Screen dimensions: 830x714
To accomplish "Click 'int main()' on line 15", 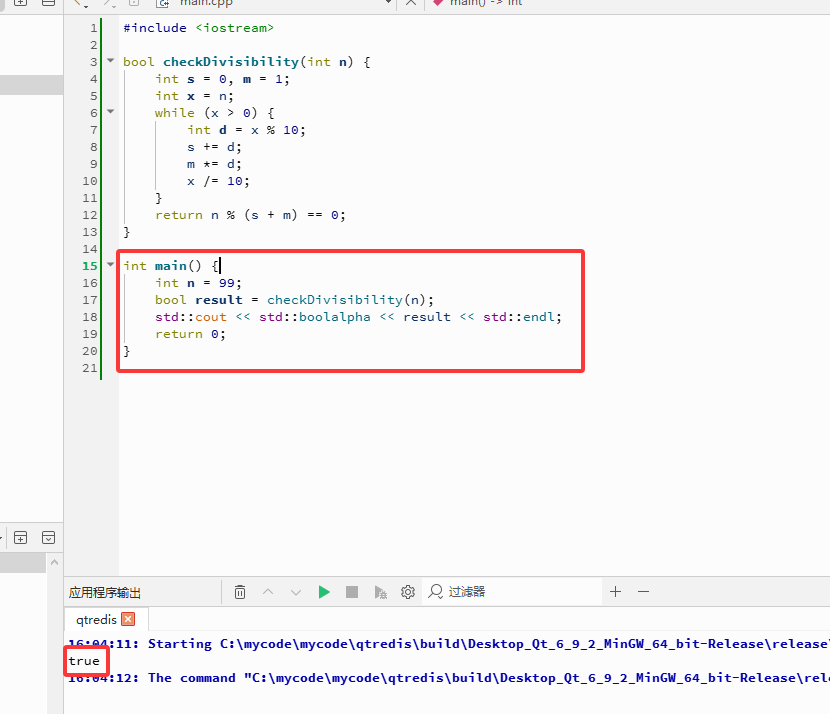I will click(163, 266).
